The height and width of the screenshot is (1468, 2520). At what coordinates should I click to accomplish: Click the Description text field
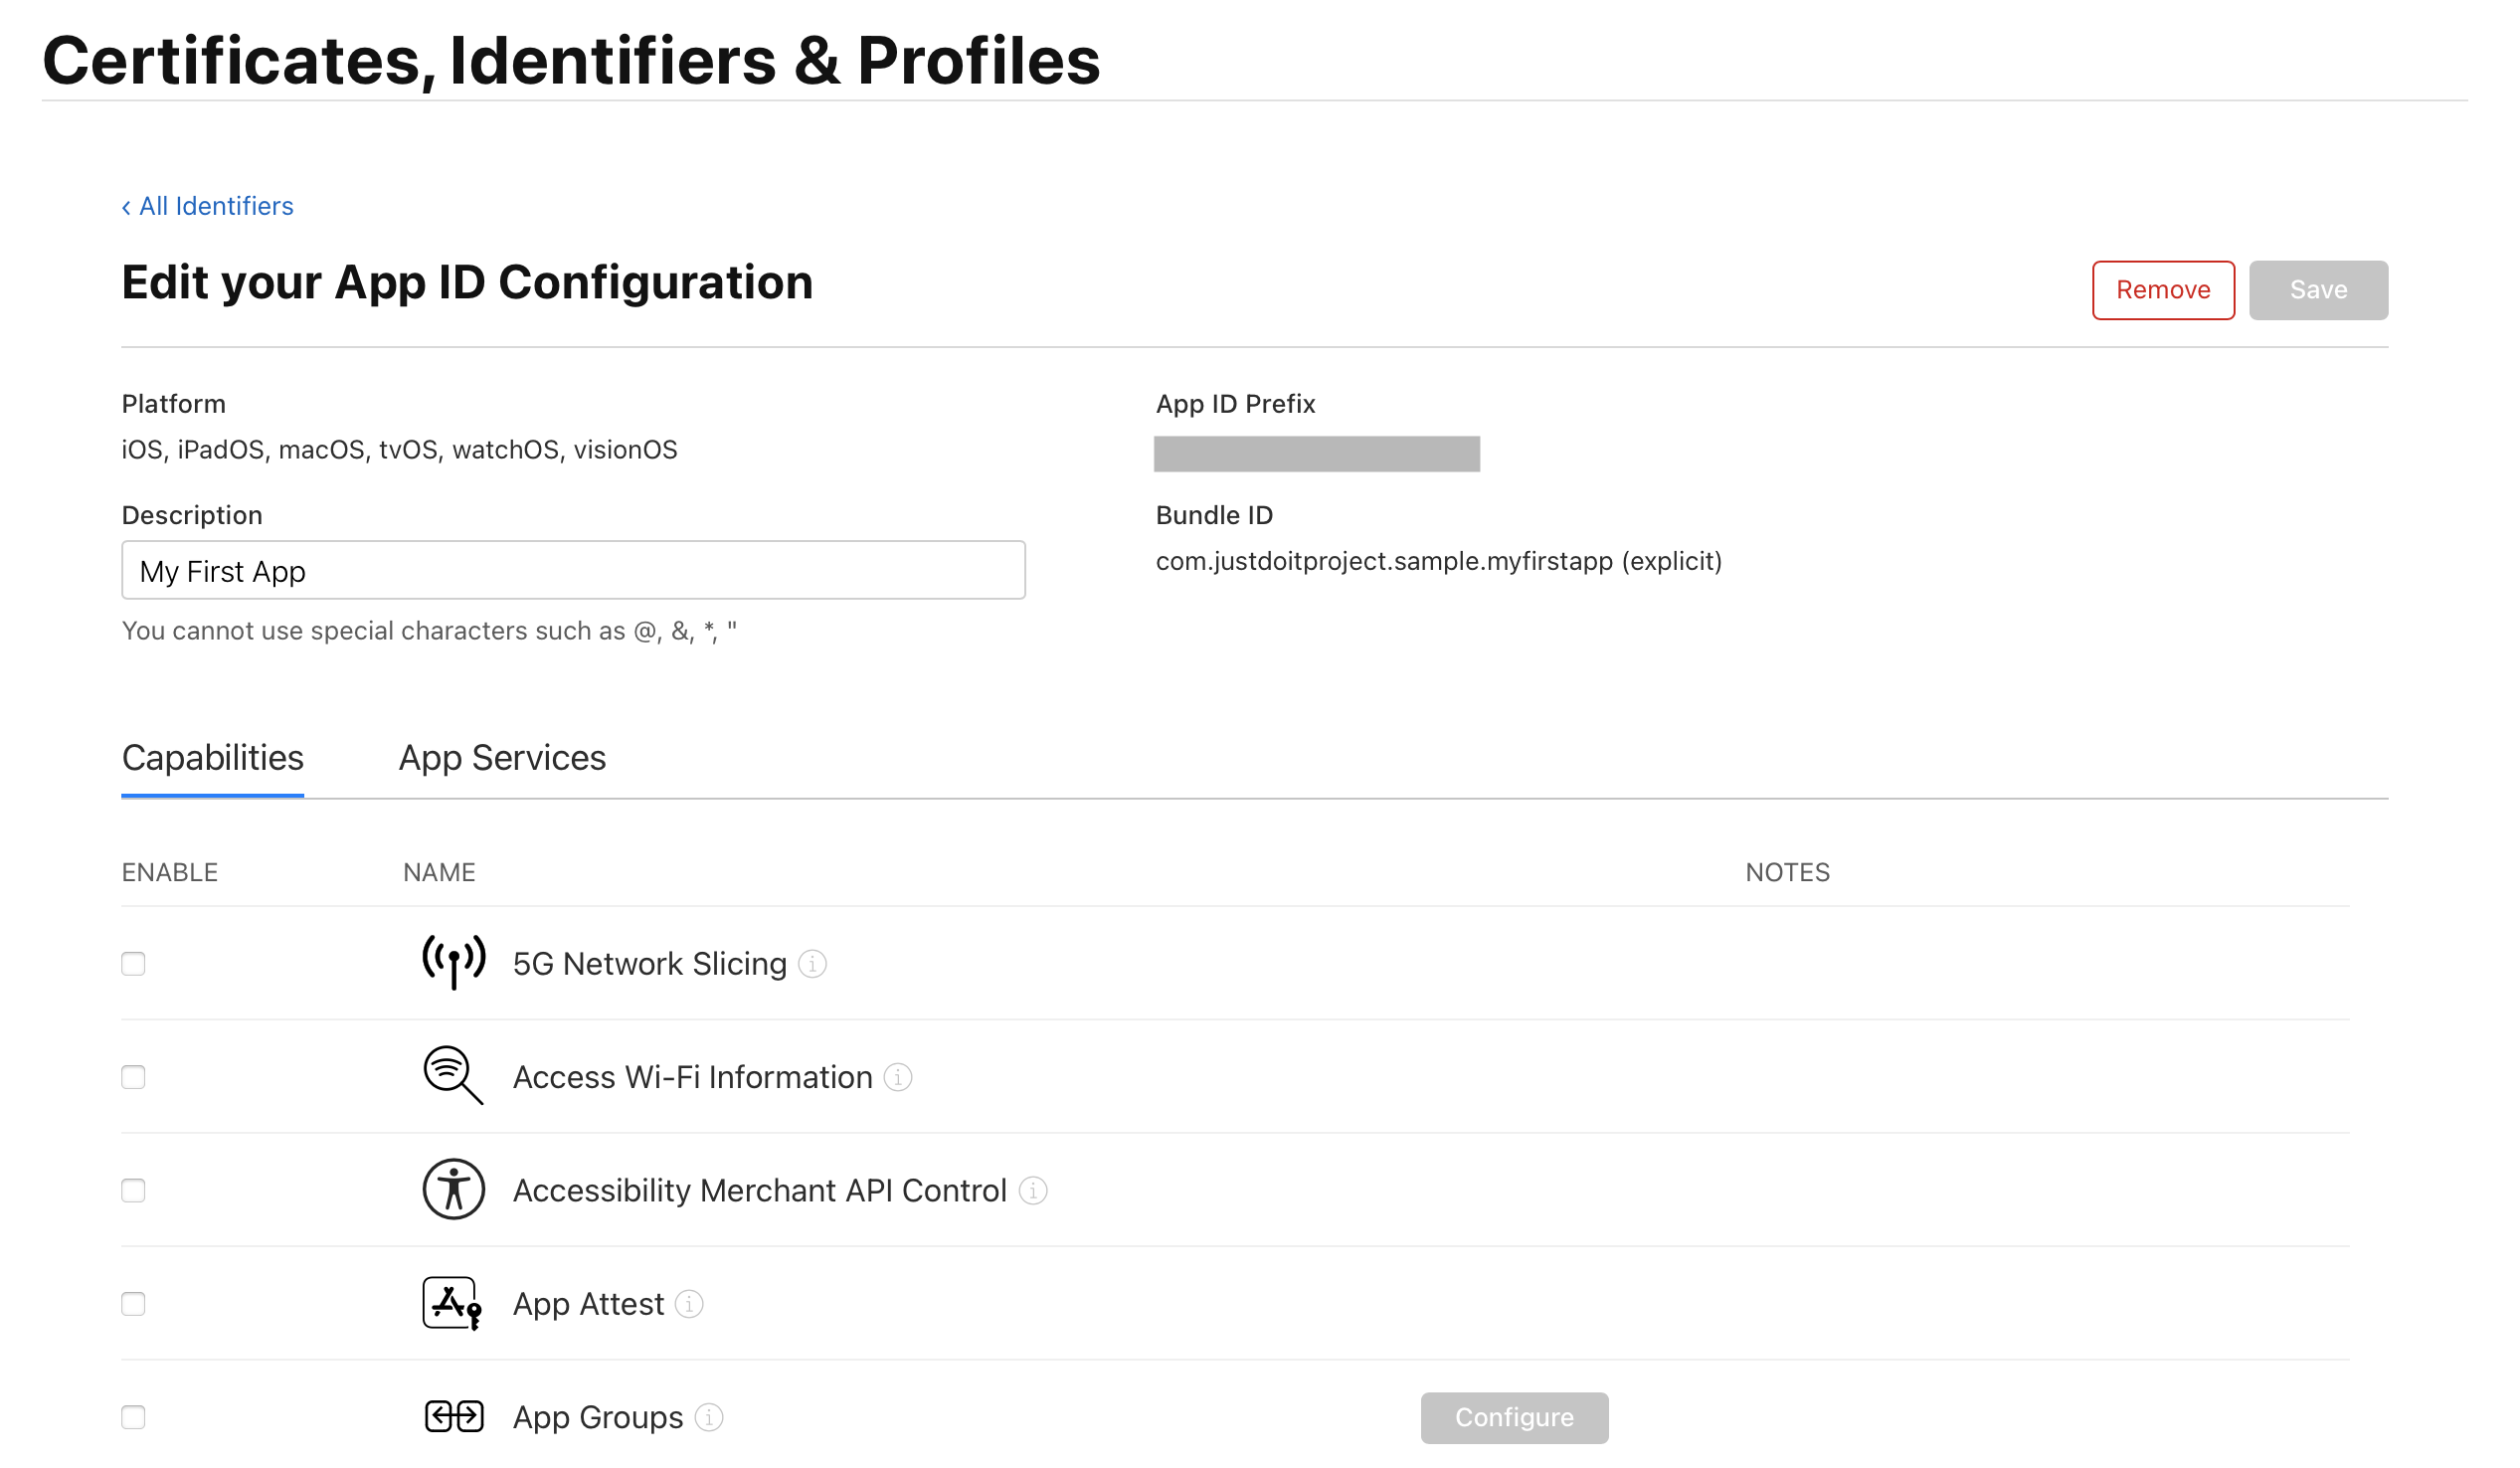point(573,571)
